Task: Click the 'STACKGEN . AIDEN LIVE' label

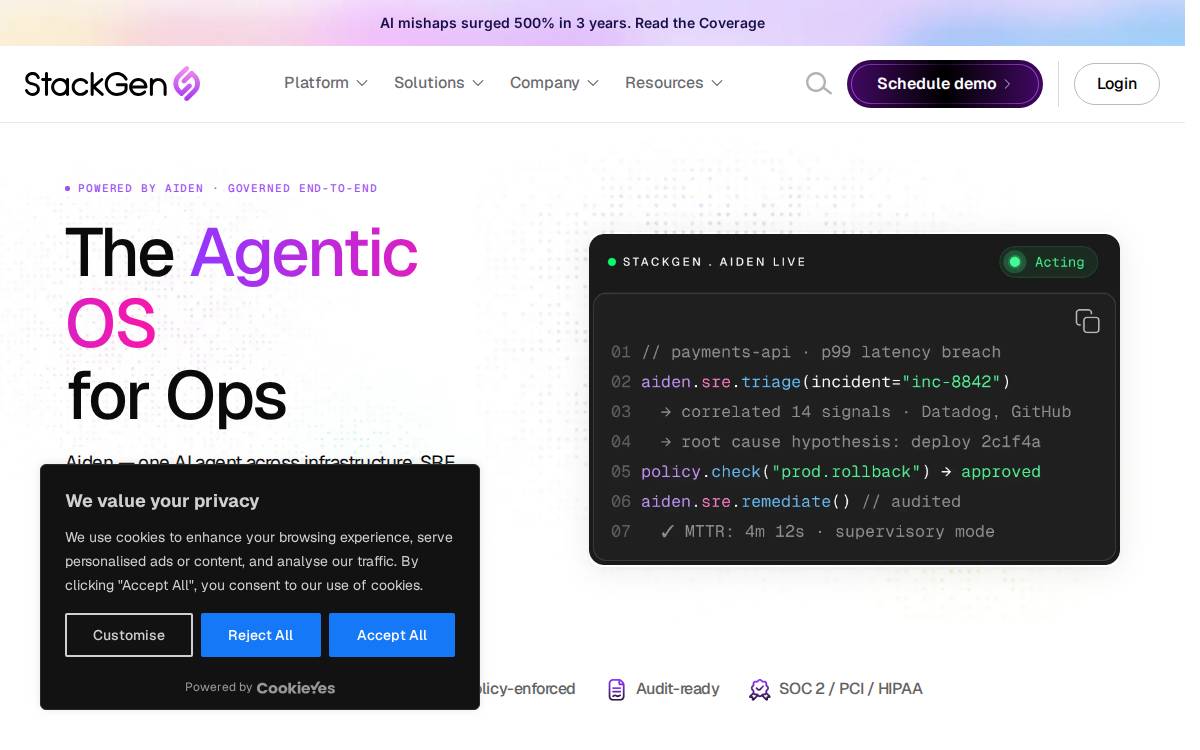Action: pos(714,262)
